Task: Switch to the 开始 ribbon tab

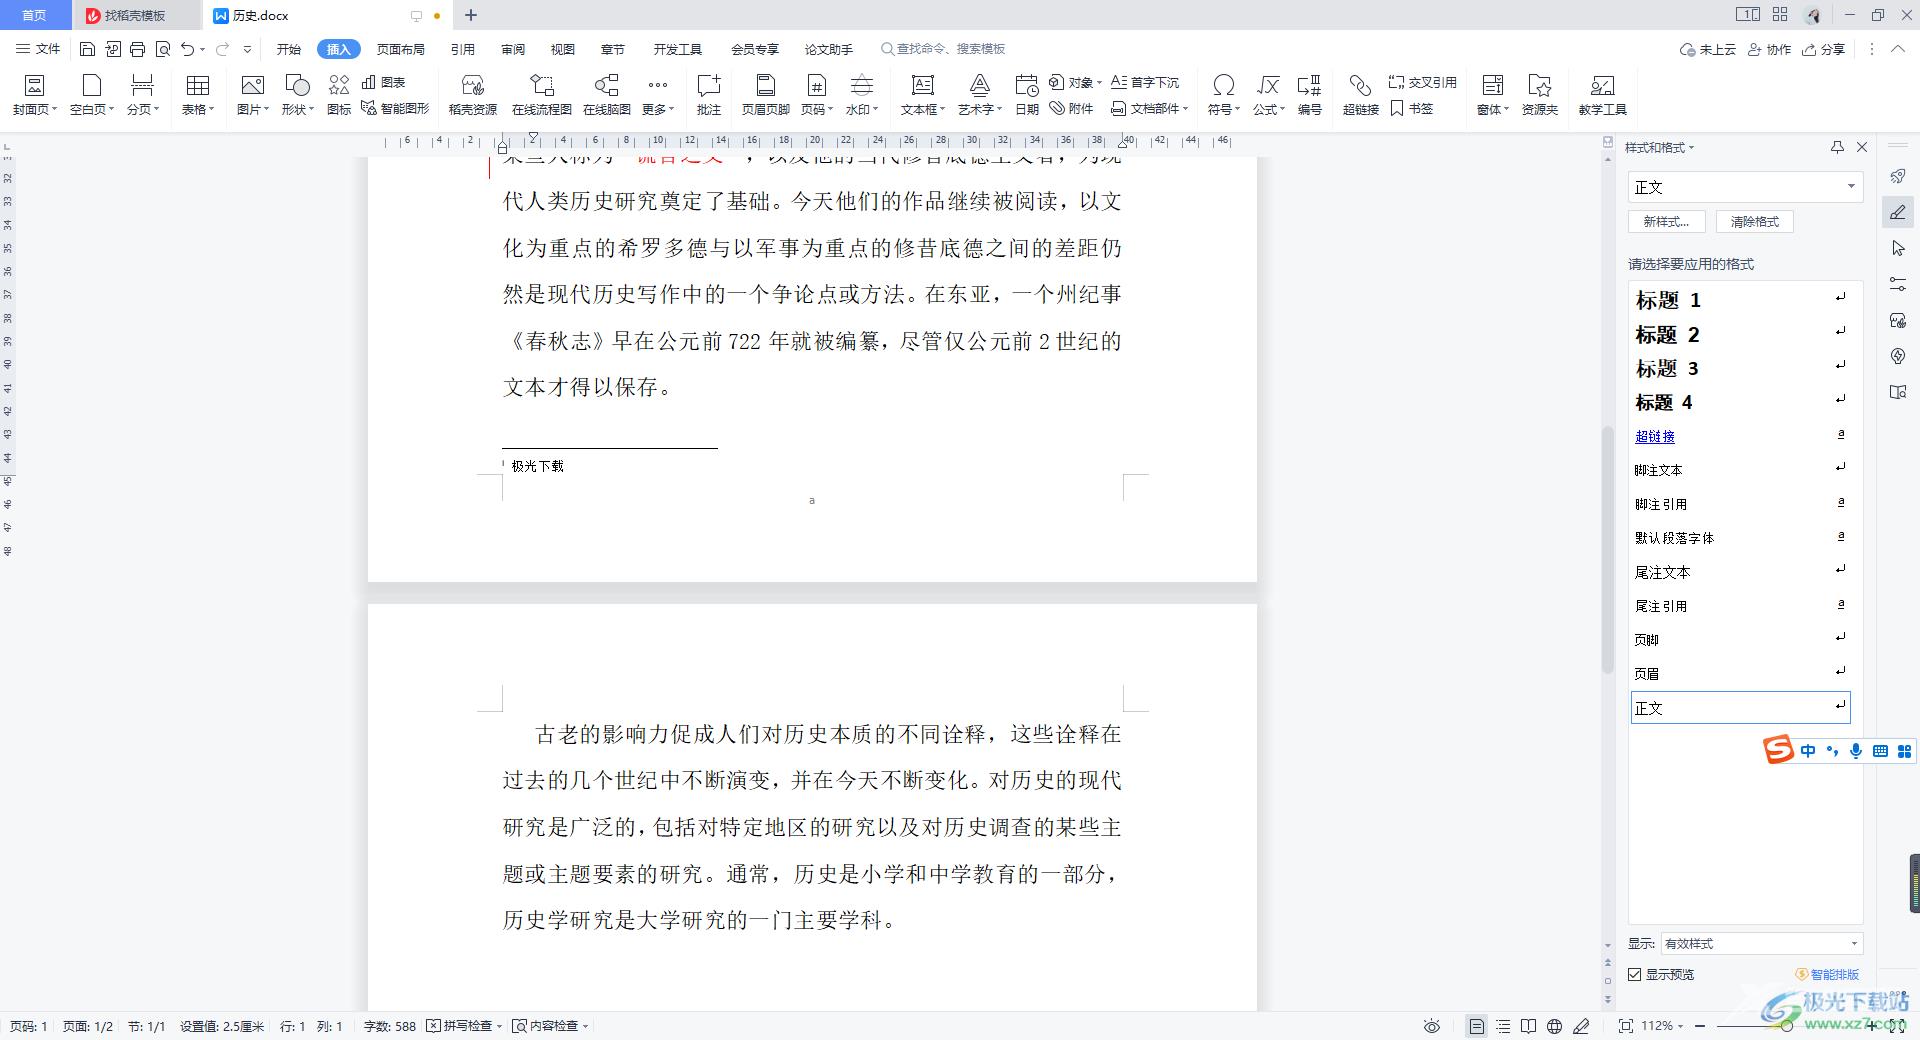Action: click(289, 49)
